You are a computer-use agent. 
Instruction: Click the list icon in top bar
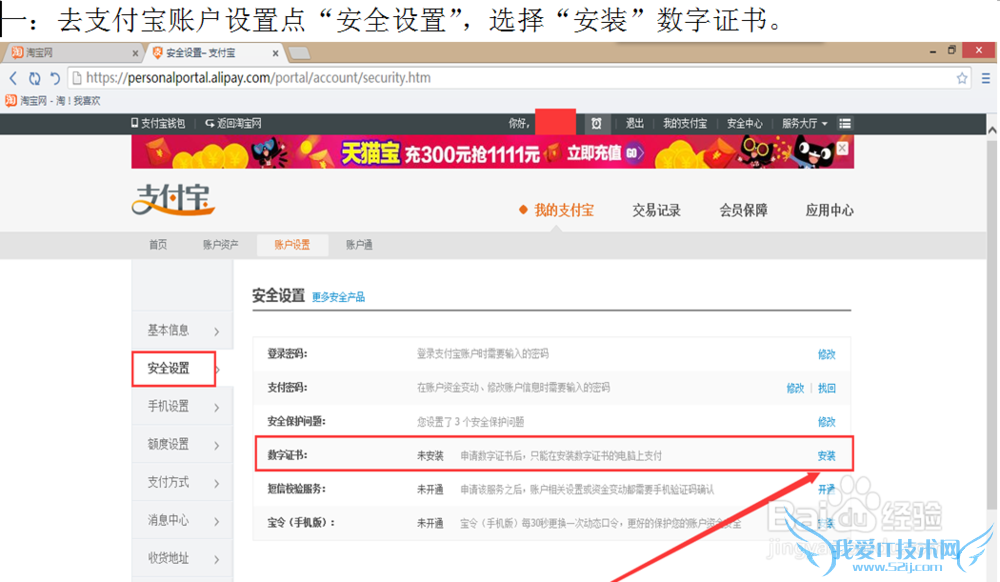pos(845,124)
